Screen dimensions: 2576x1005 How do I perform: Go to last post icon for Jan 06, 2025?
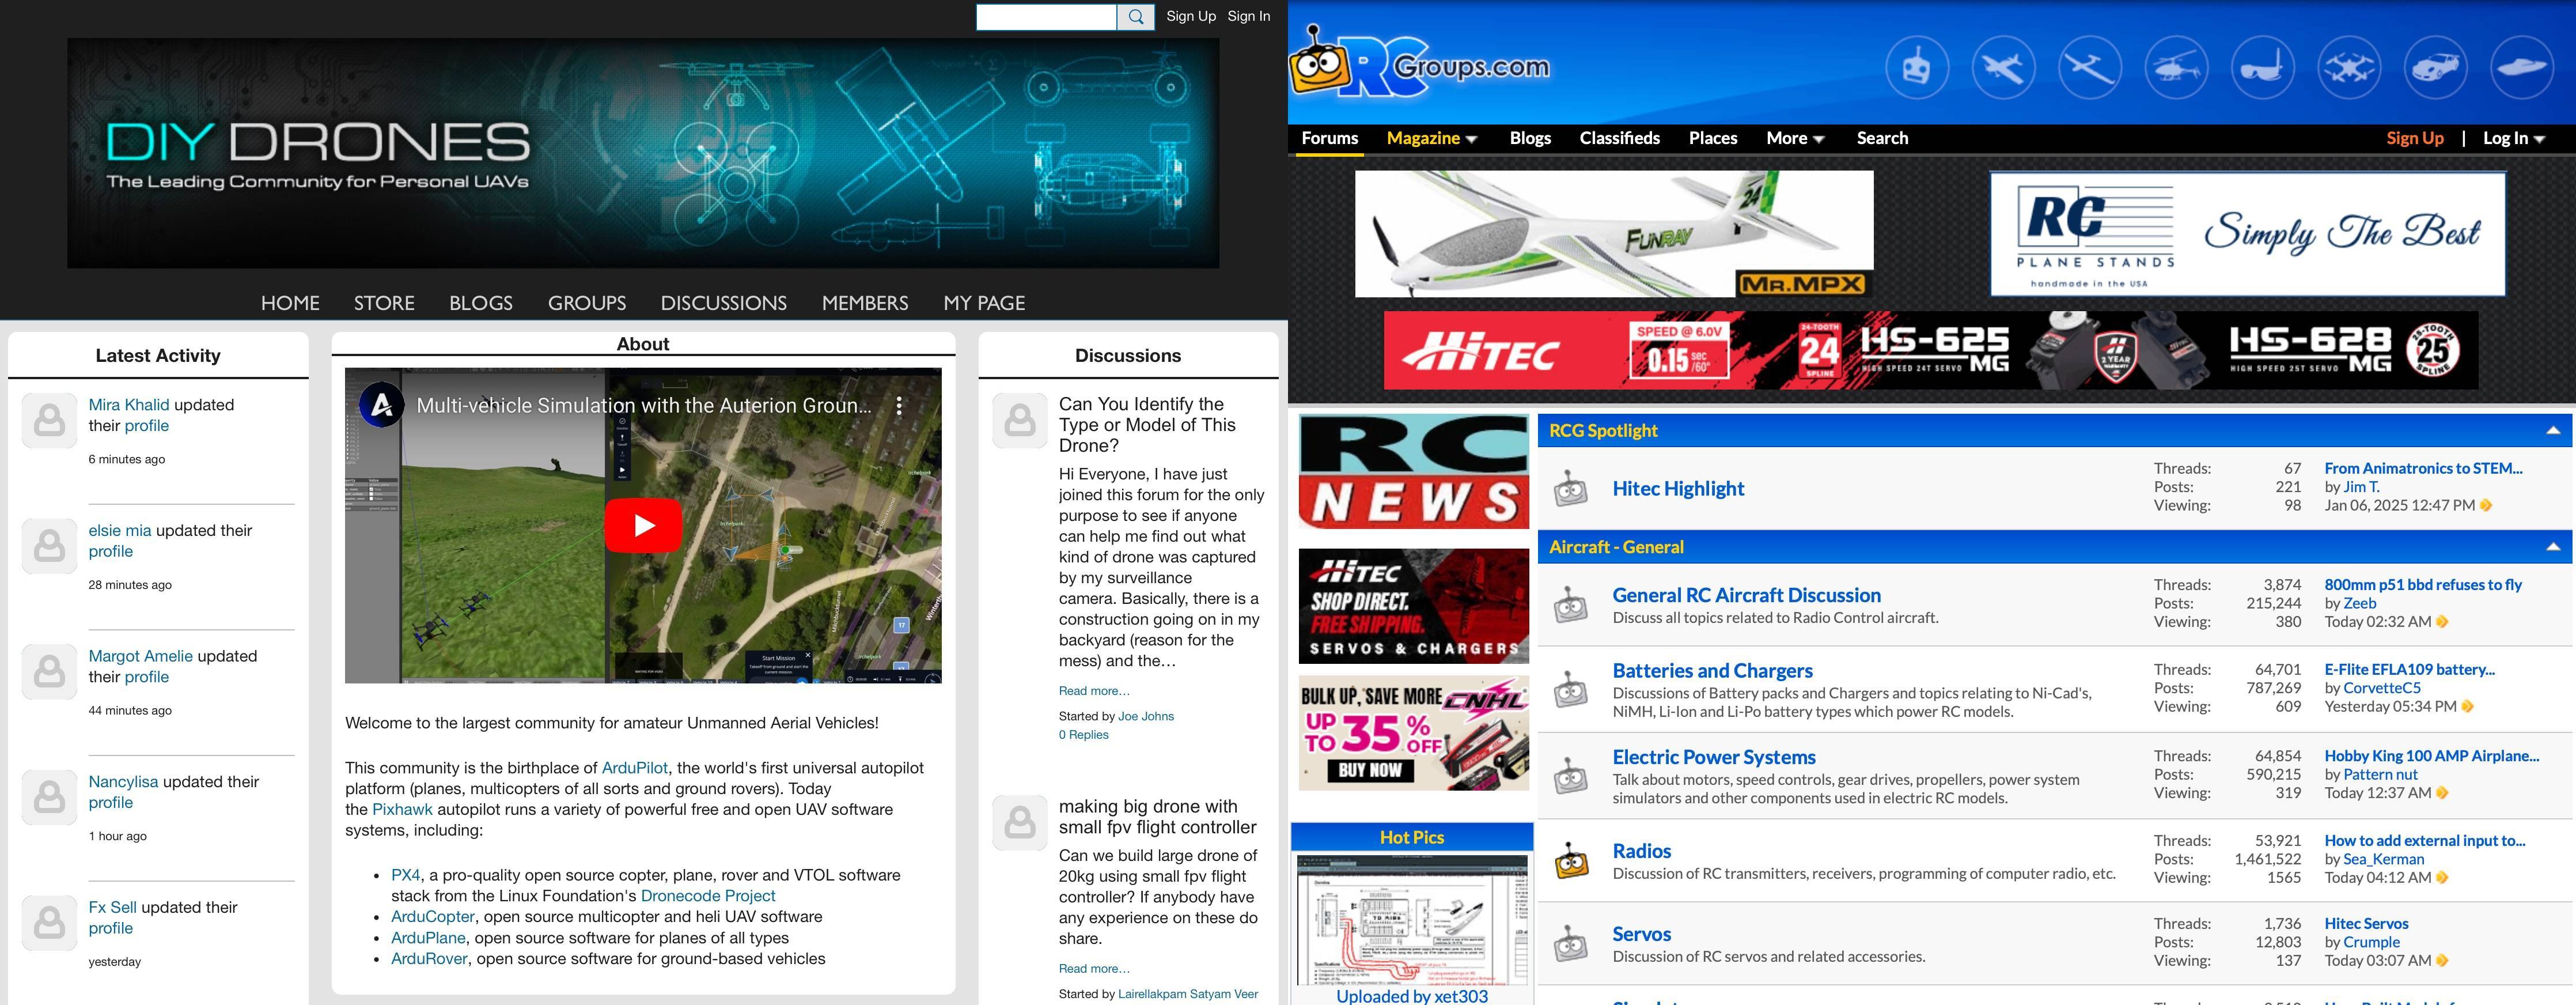click(x=2486, y=506)
